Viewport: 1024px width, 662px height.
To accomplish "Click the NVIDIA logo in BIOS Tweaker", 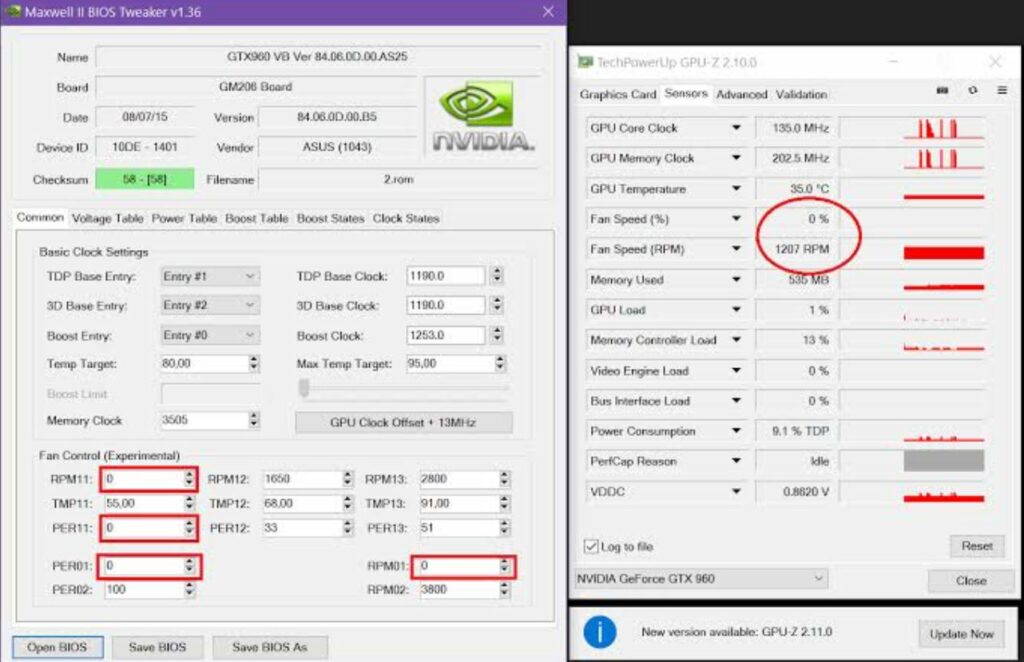I will point(483,117).
